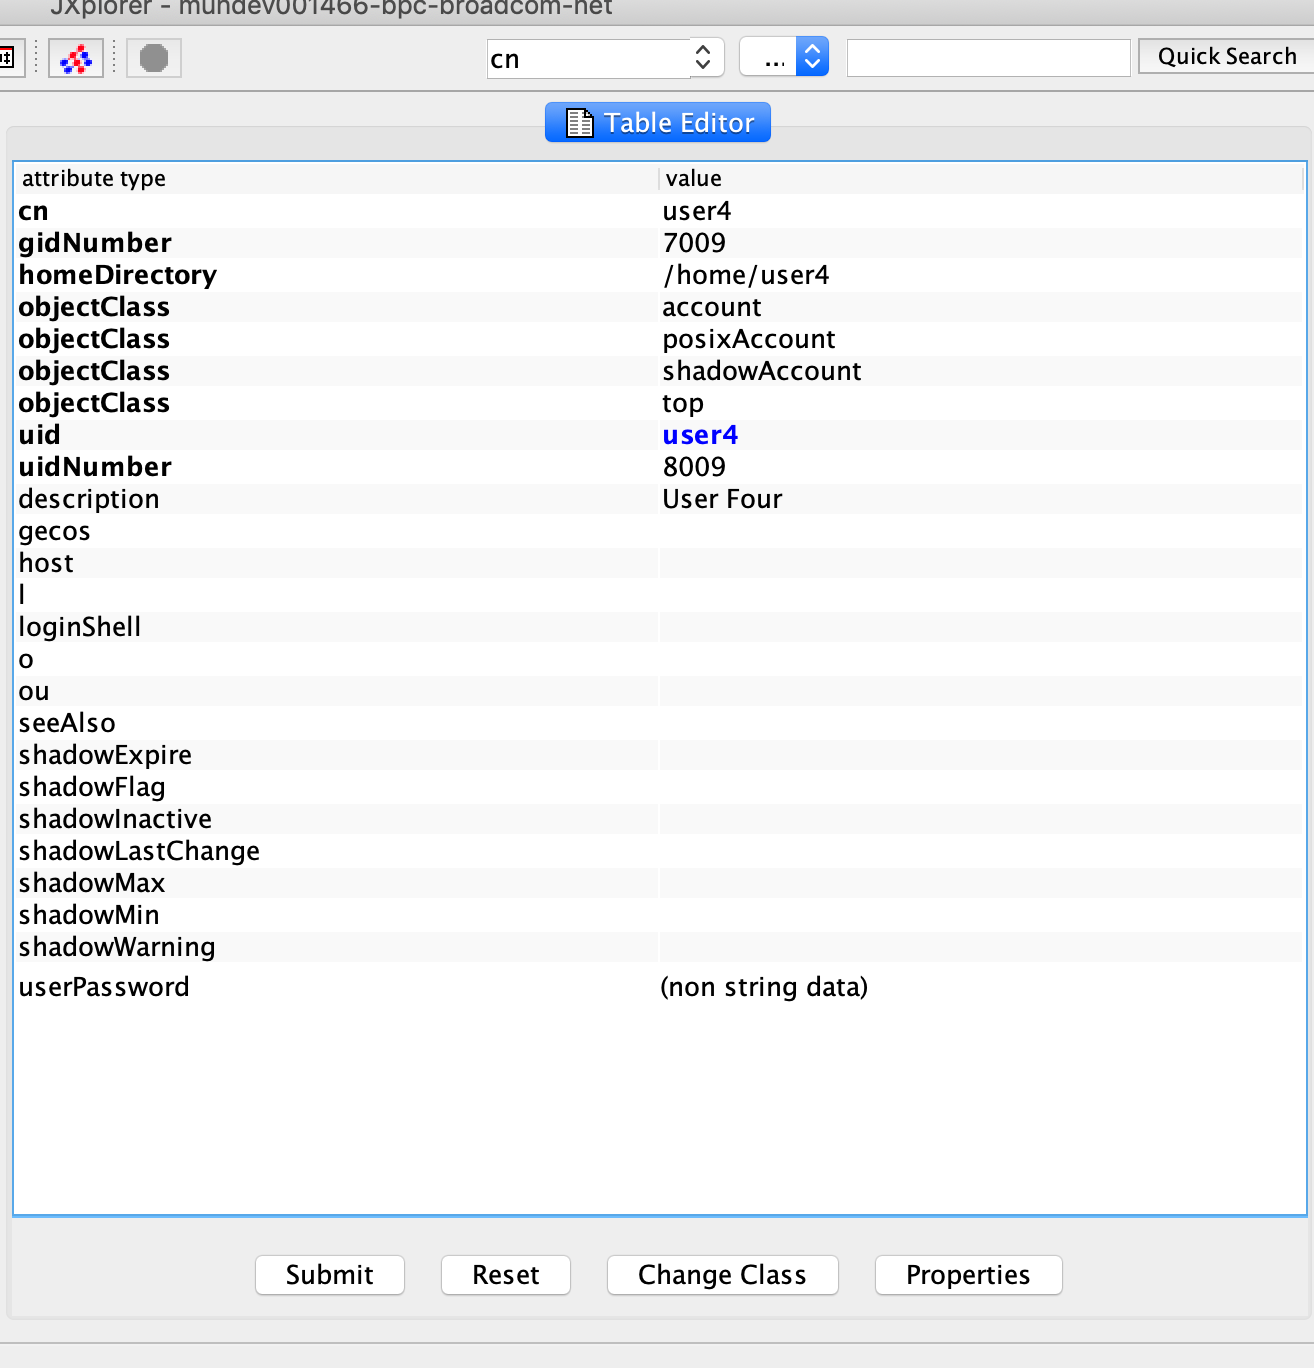This screenshot has width=1314, height=1368.
Task: Click the quick search text field
Action: coord(988,58)
